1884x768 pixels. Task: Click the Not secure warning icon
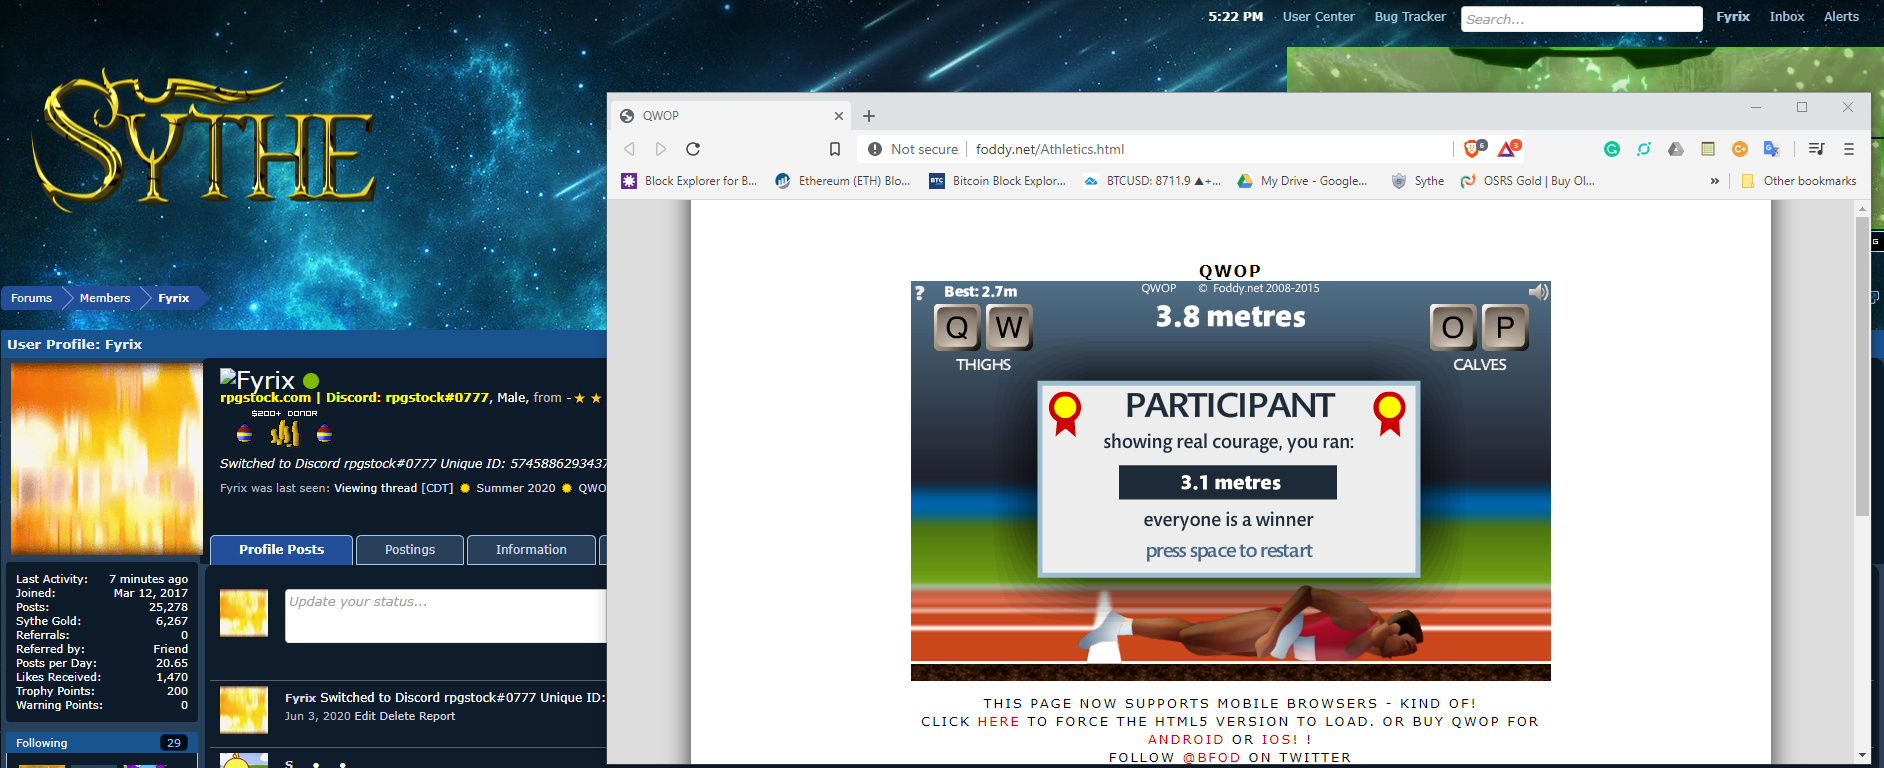click(x=875, y=149)
